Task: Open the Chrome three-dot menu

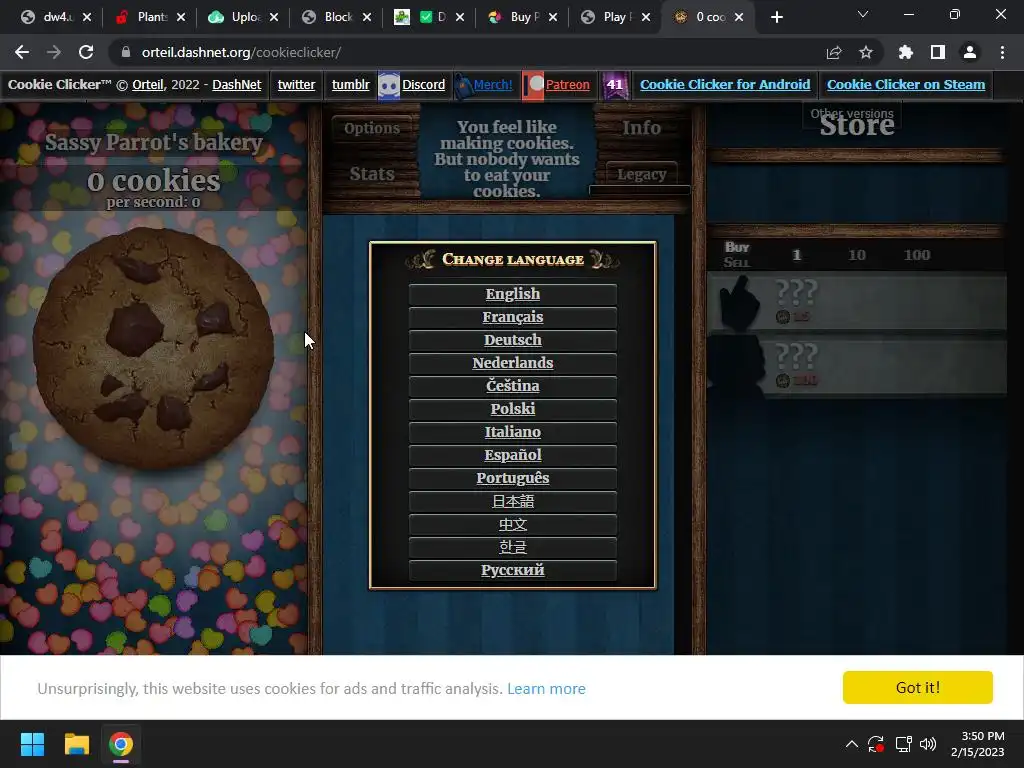Action: coord(1002,52)
